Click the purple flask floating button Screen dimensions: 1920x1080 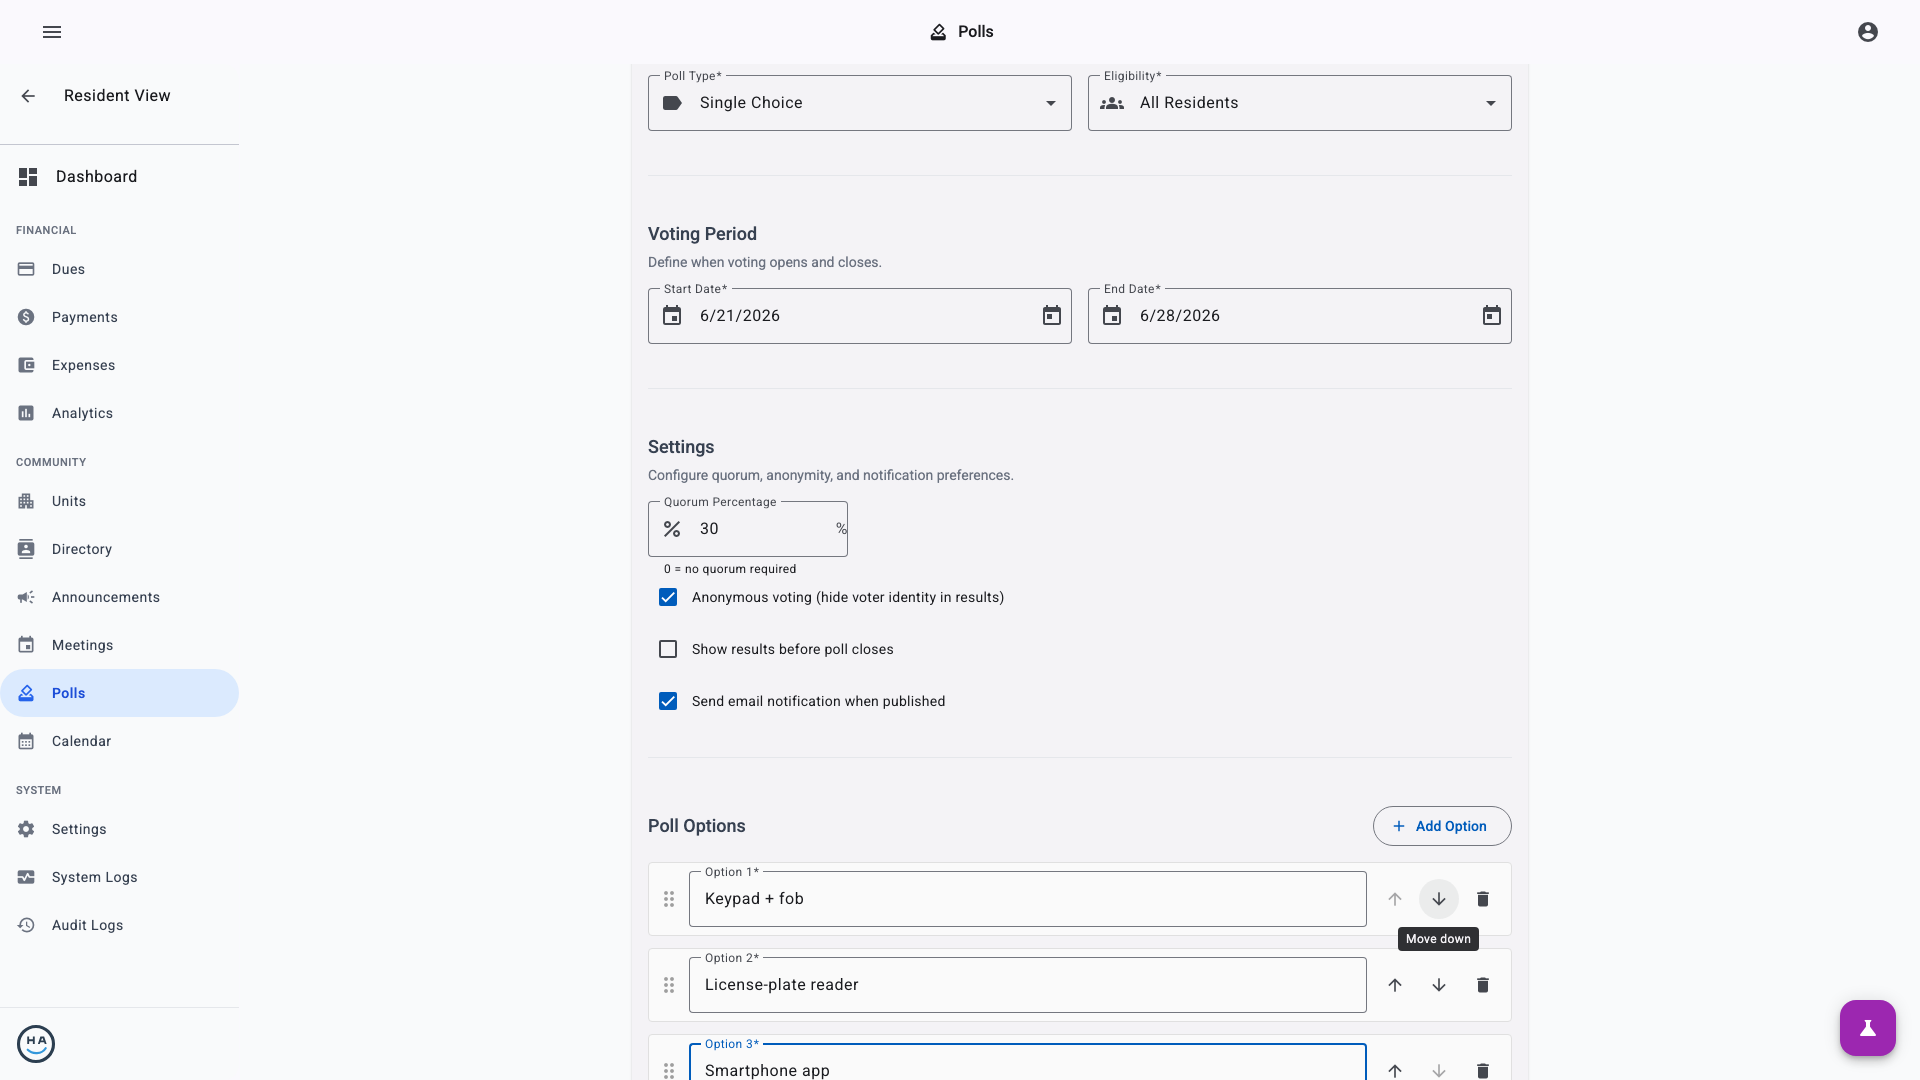(x=1868, y=1028)
